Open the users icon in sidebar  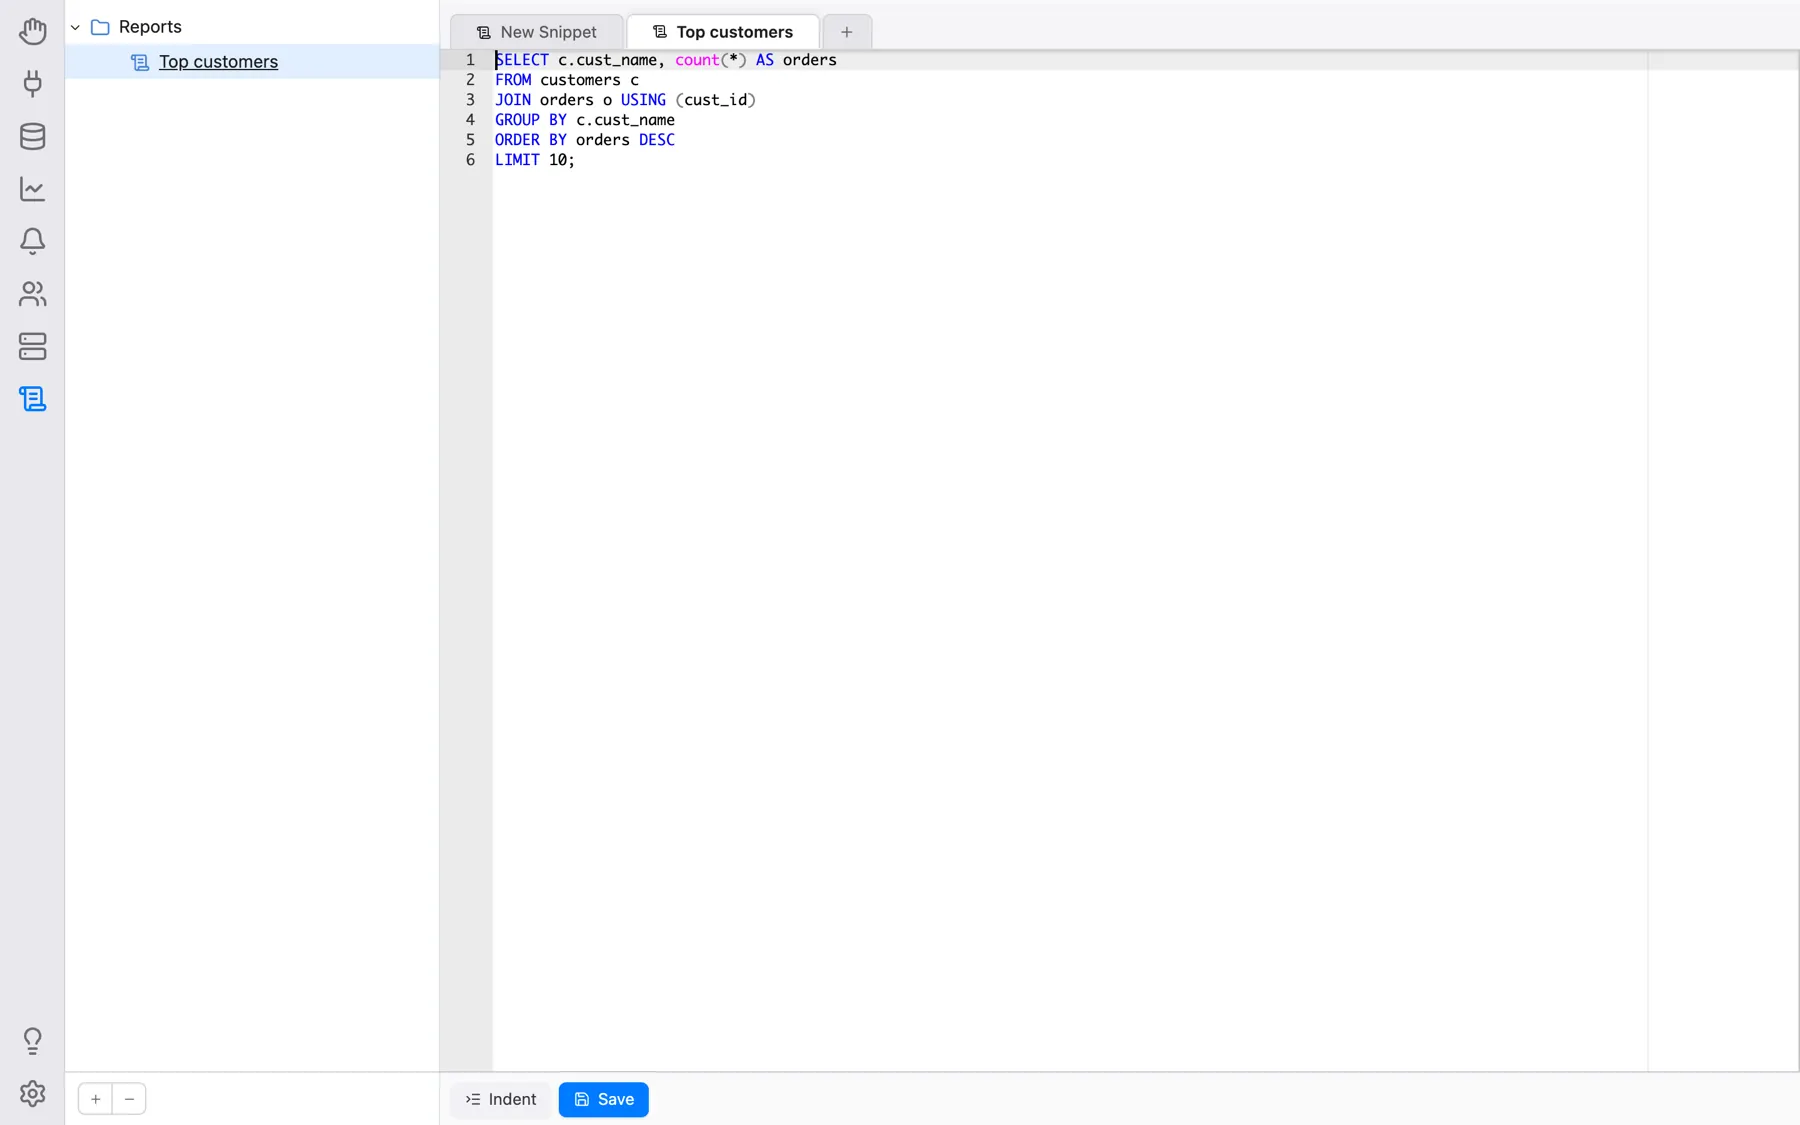click(32, 294)
